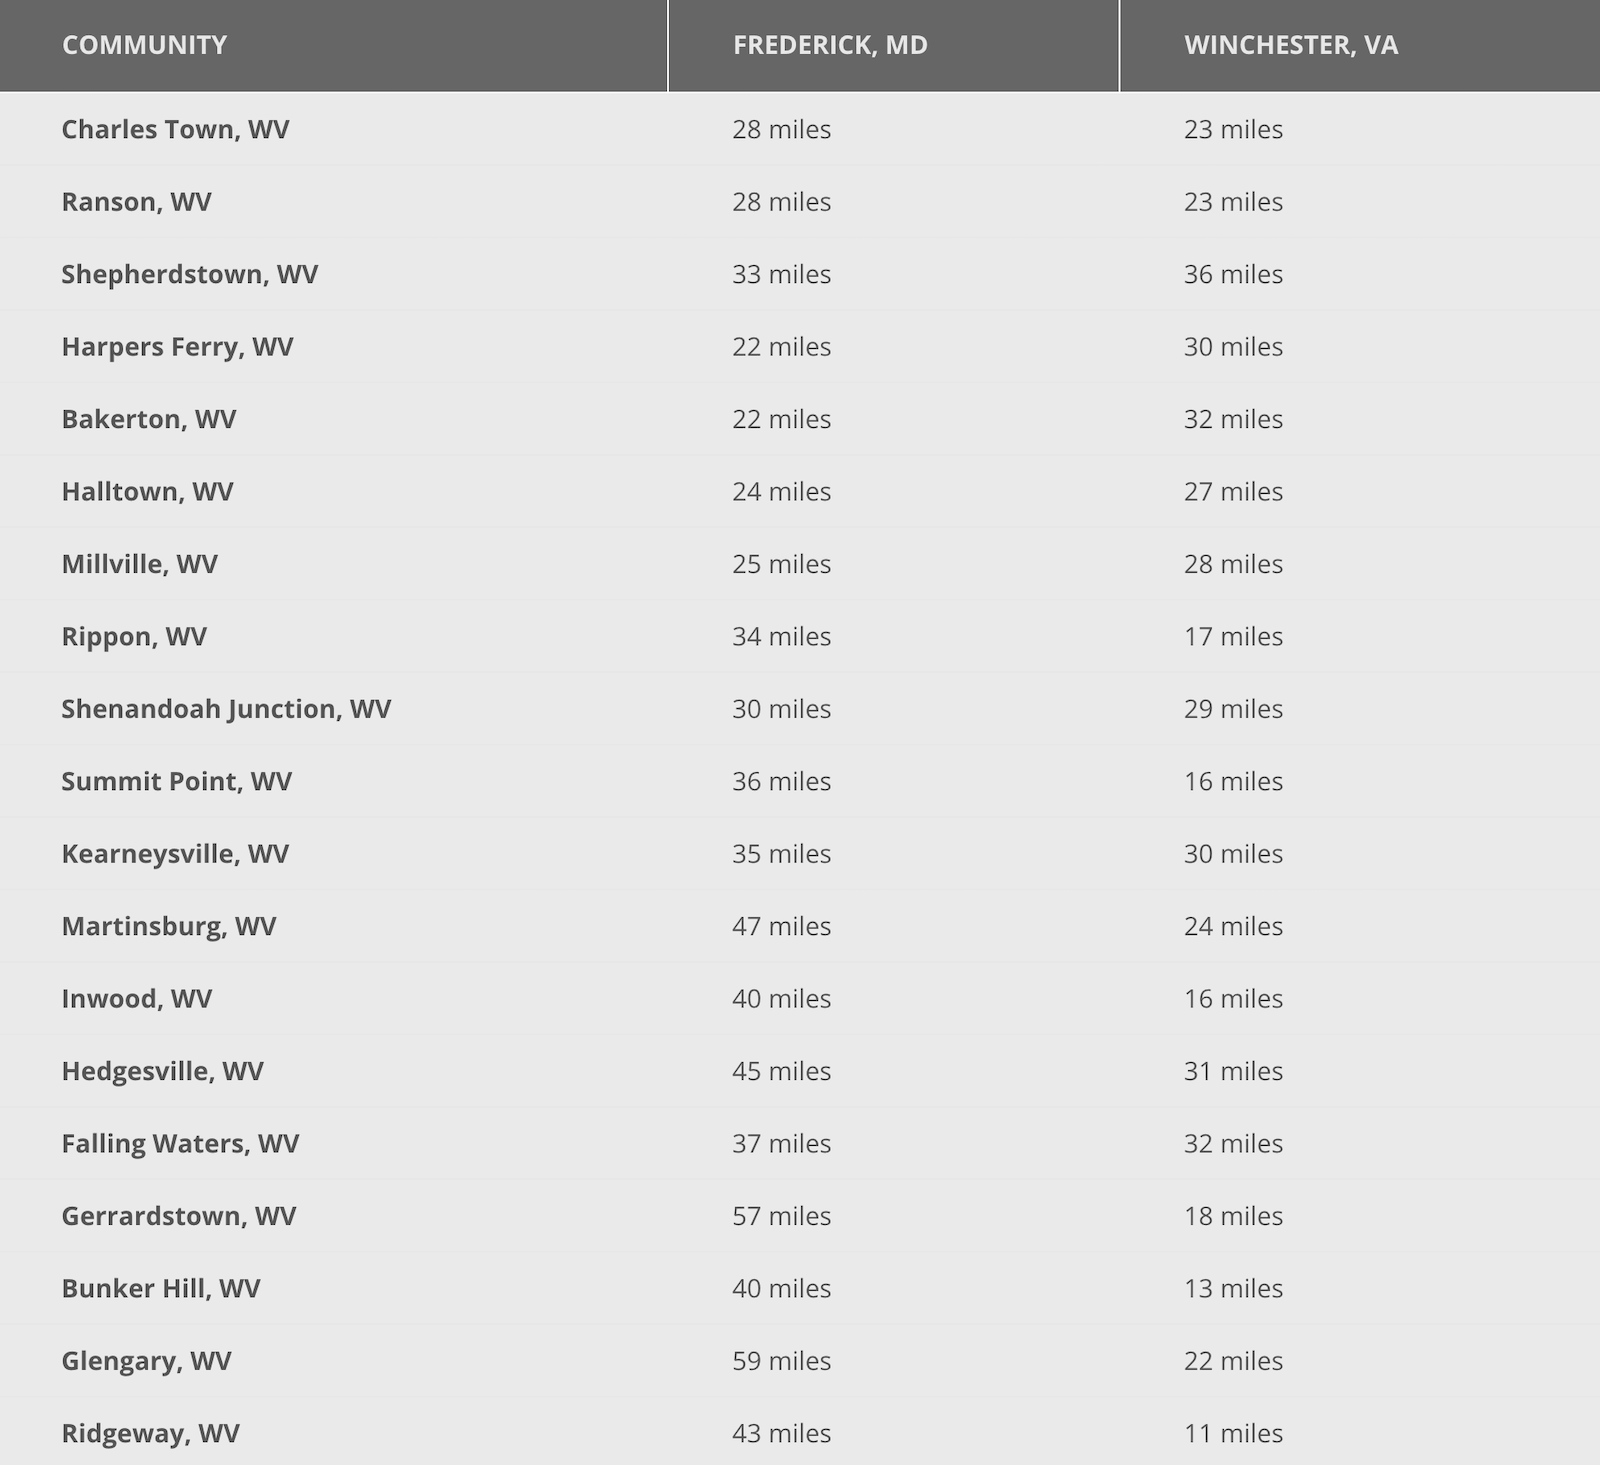
Task: Select the Shenandoah Junction, WV row label
Action: (226, 709)
